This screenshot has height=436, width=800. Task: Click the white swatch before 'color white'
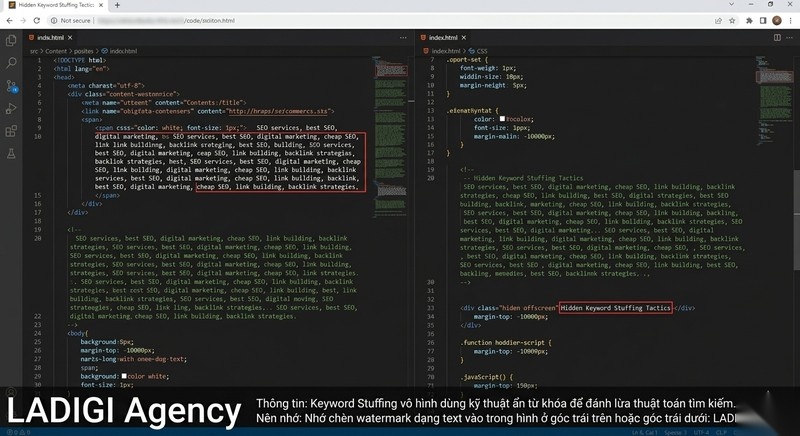click(x=123, y=376)
